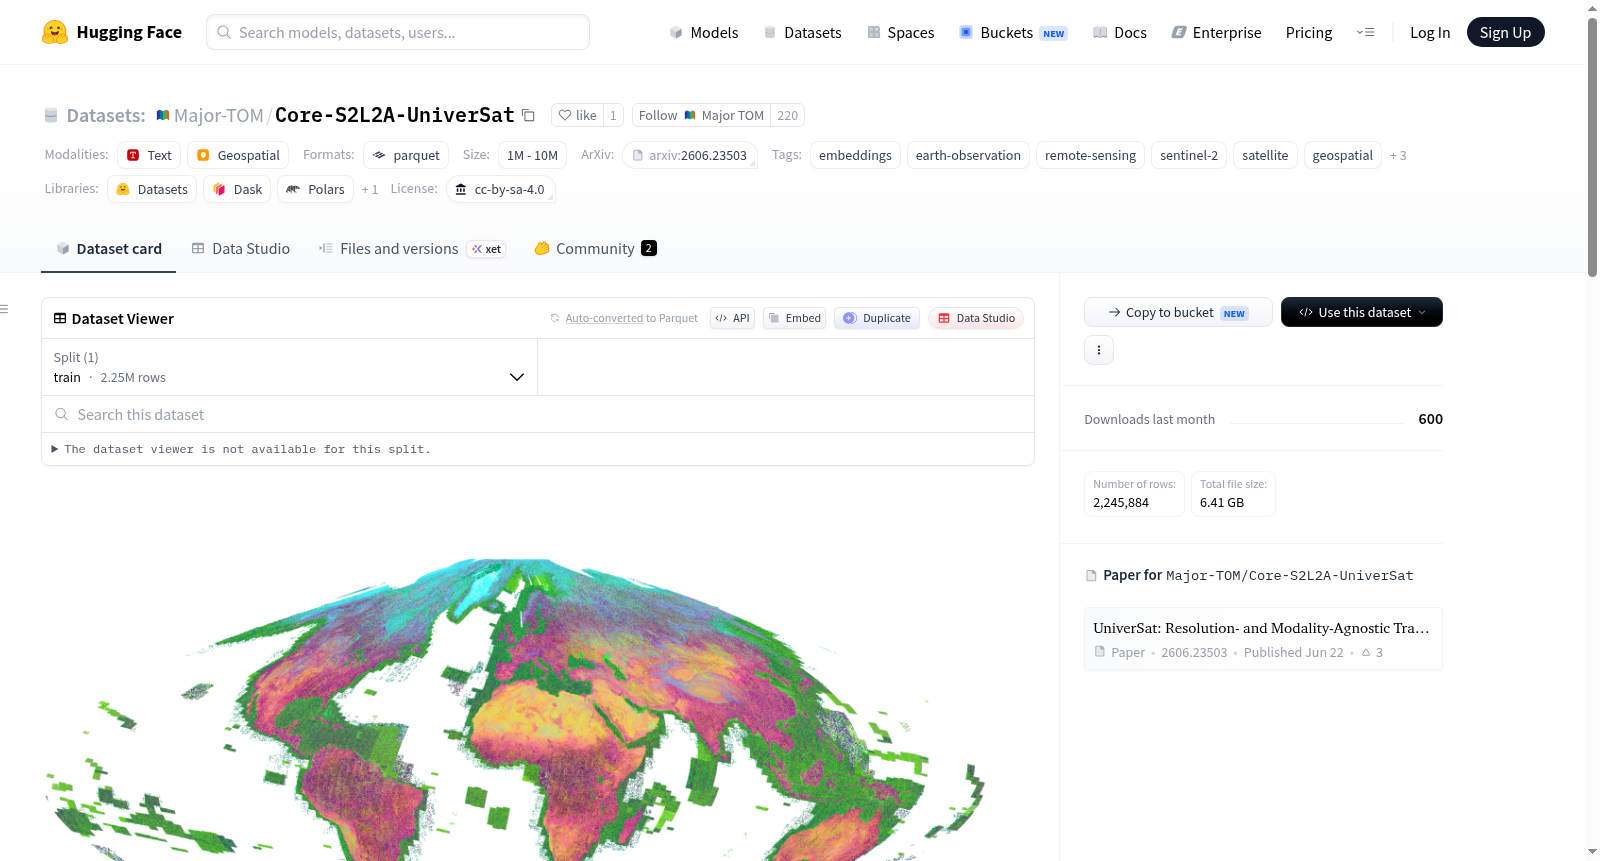Click the 1M - 10M size tag

[x=532, y=156]
